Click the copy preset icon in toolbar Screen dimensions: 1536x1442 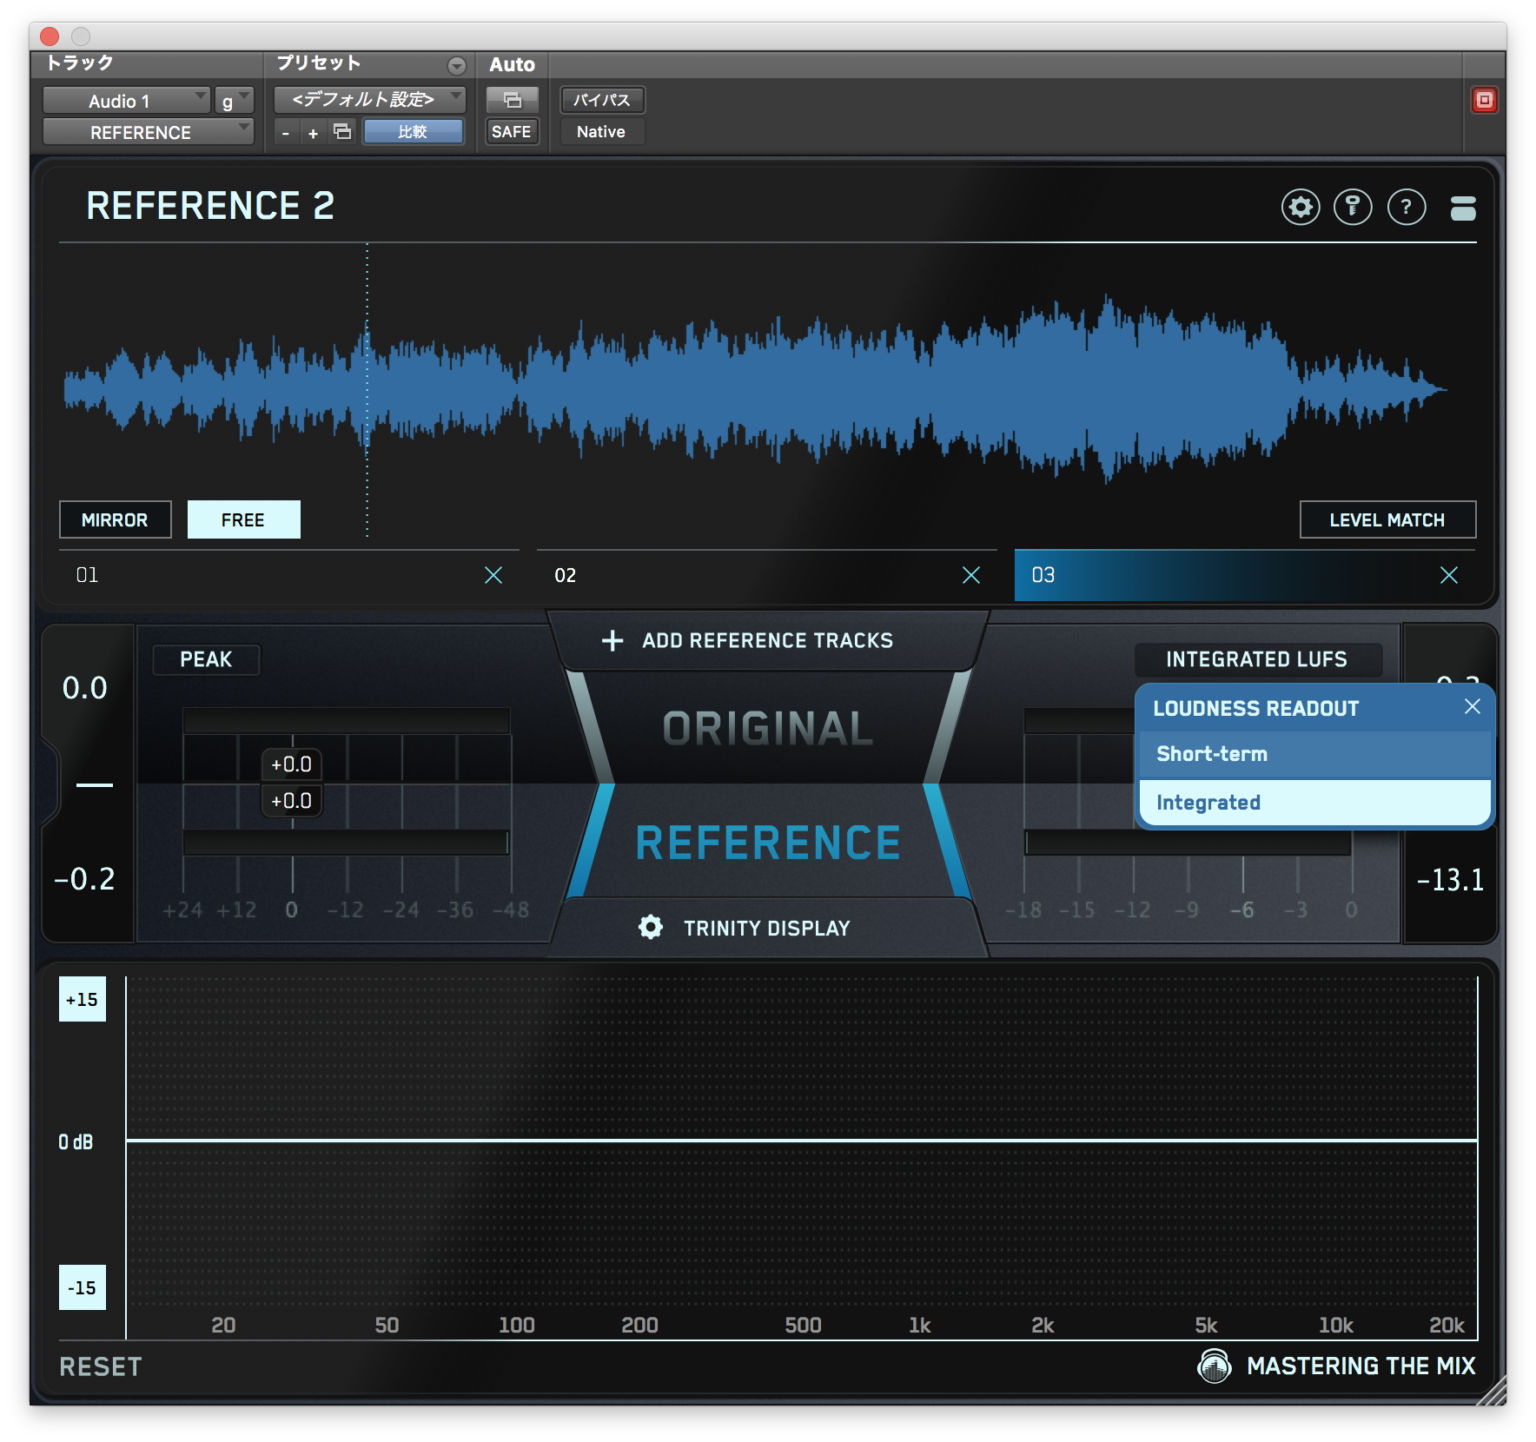[341, 131]
